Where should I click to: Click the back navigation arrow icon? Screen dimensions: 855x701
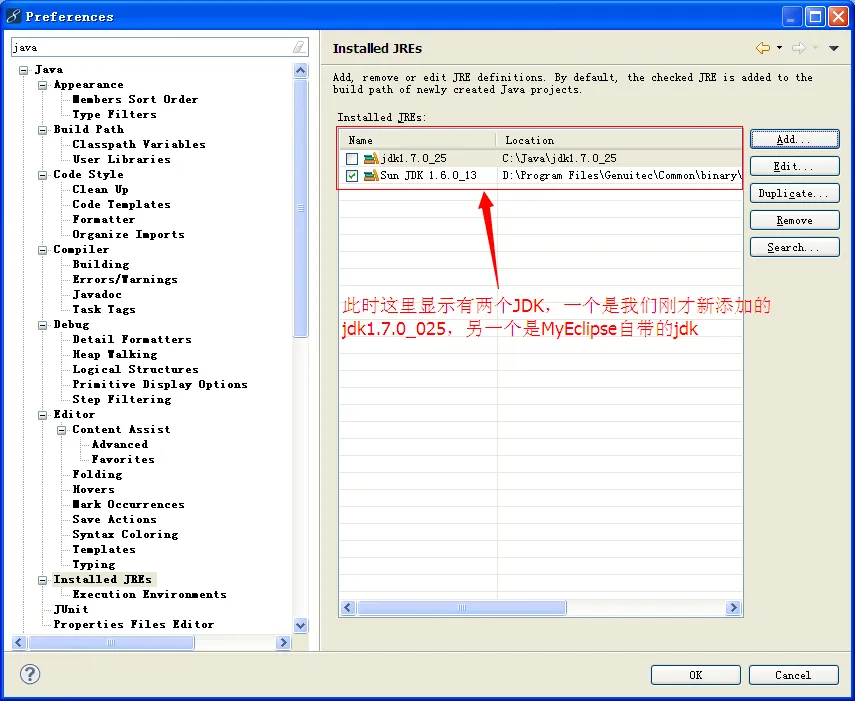pyautogui.click(x=762, y=48)
